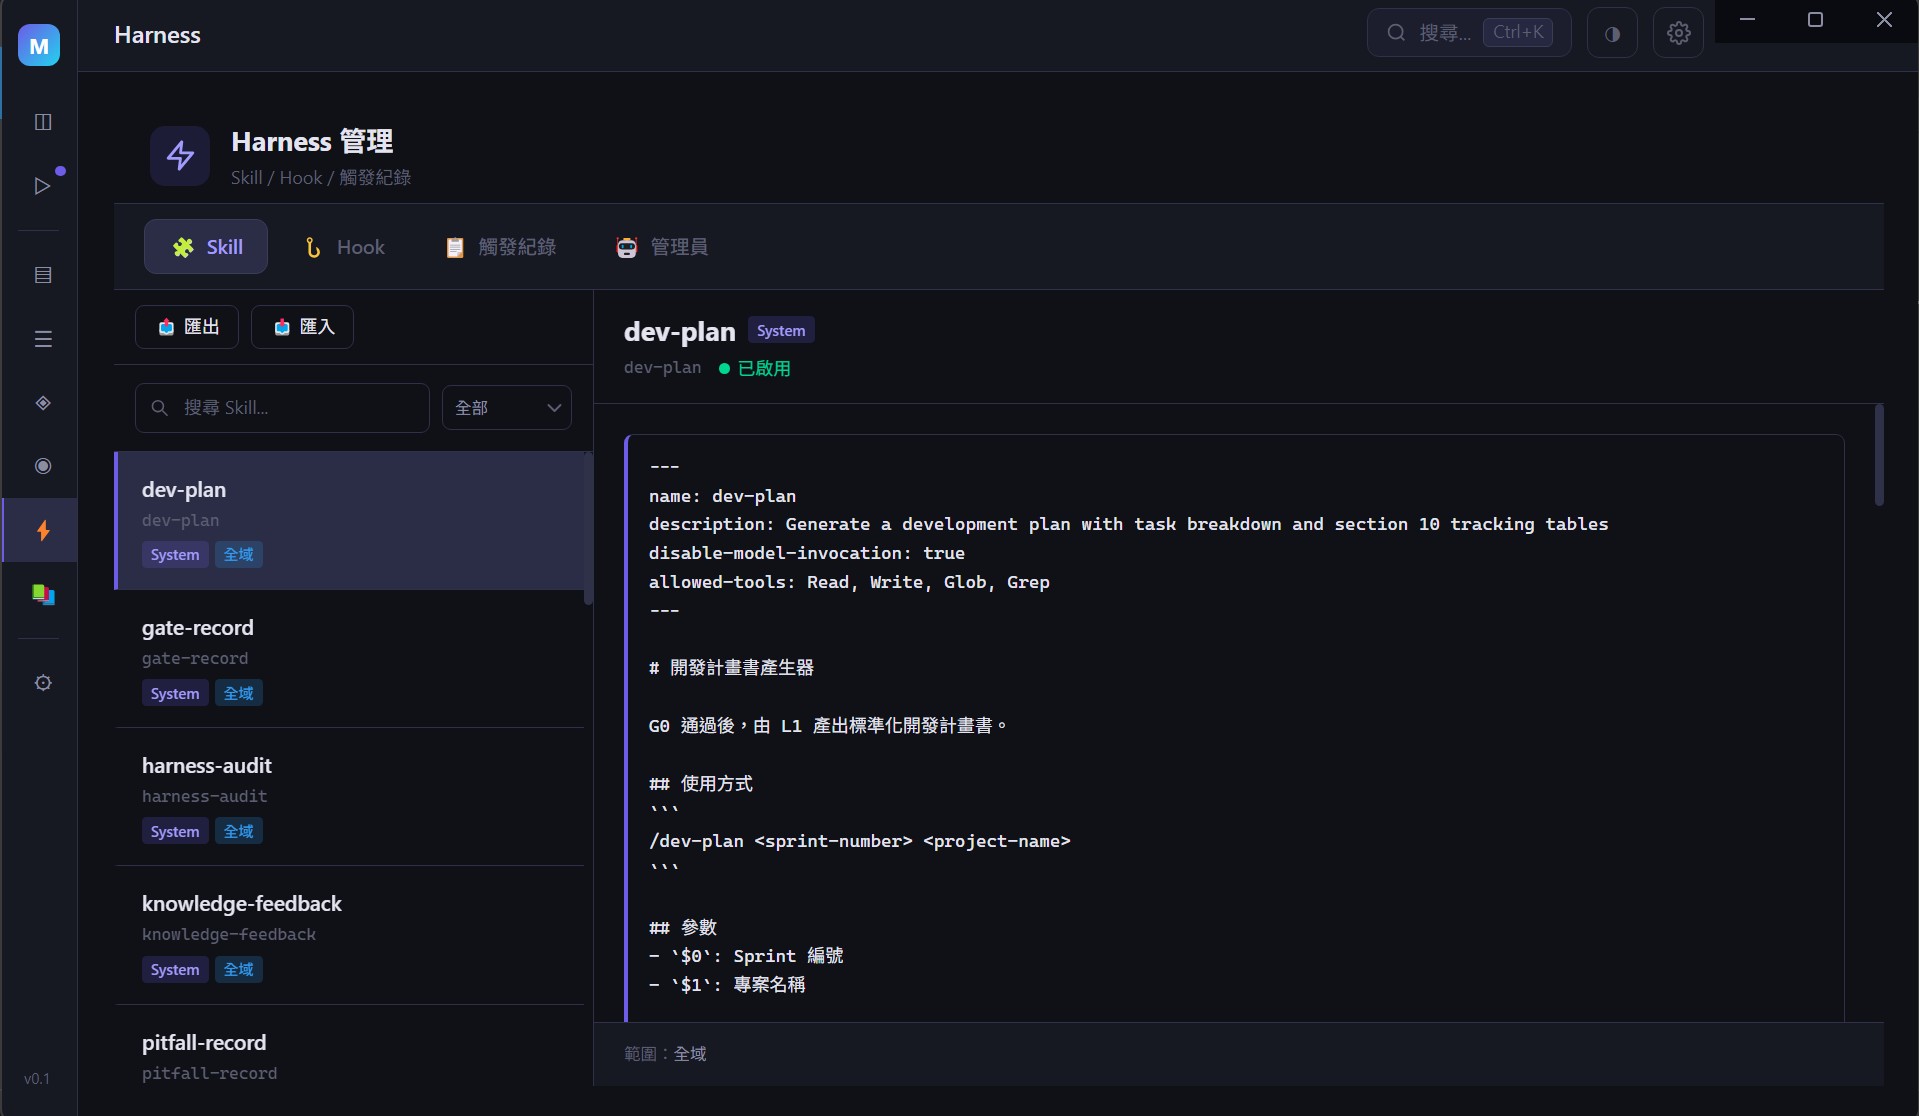1919x1116 pixels.
Task: Toggle the dark/light theme button
Action: coord(1612,33)
